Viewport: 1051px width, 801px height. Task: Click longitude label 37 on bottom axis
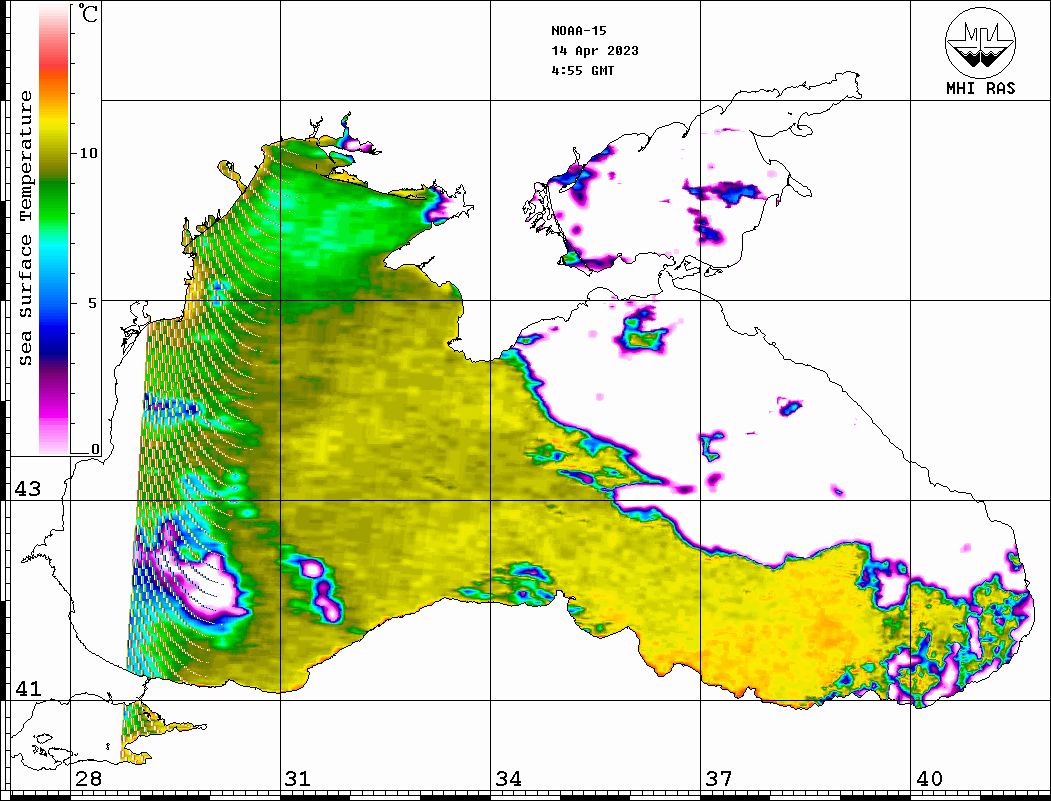click(718, 779)
